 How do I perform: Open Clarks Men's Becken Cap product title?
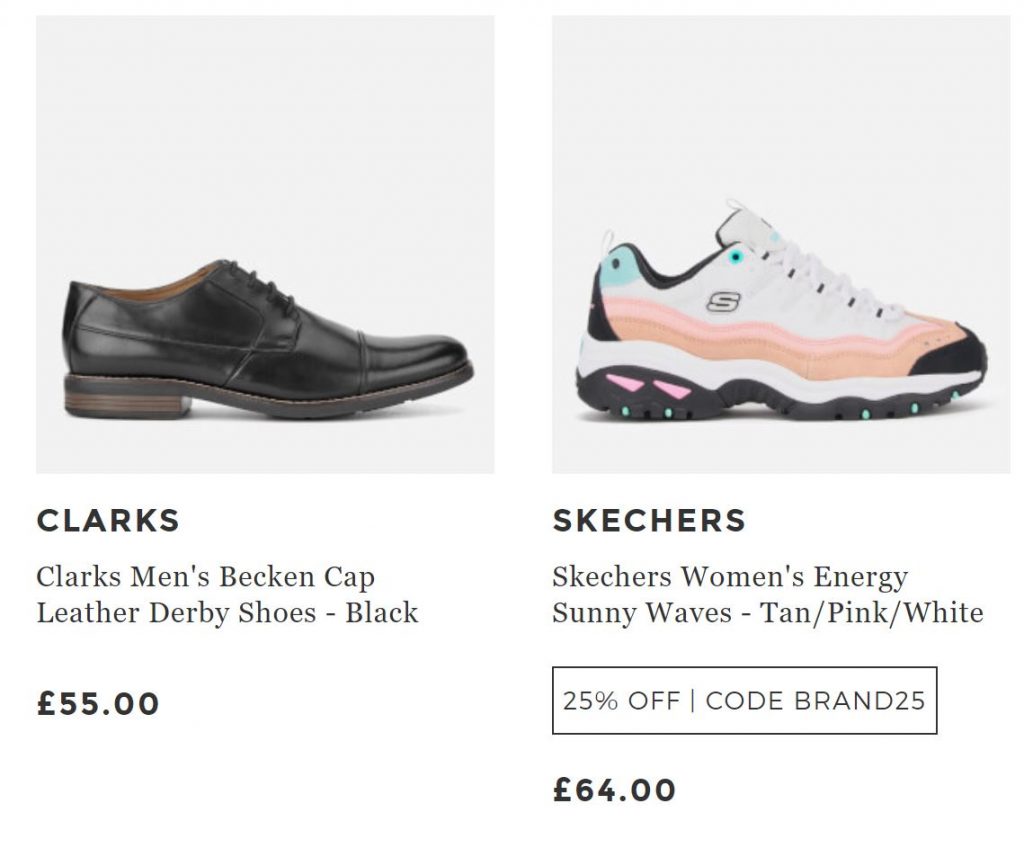[205, 578]
